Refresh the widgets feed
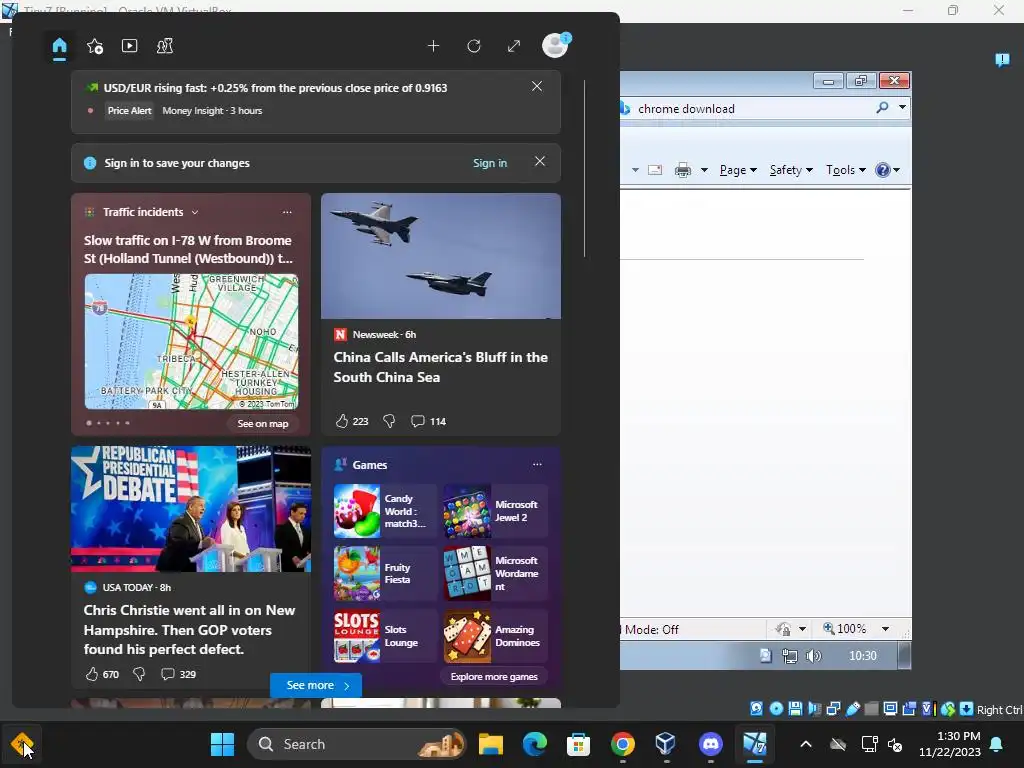This screenshot has width=1024, height=768. (x=473, y=46)
